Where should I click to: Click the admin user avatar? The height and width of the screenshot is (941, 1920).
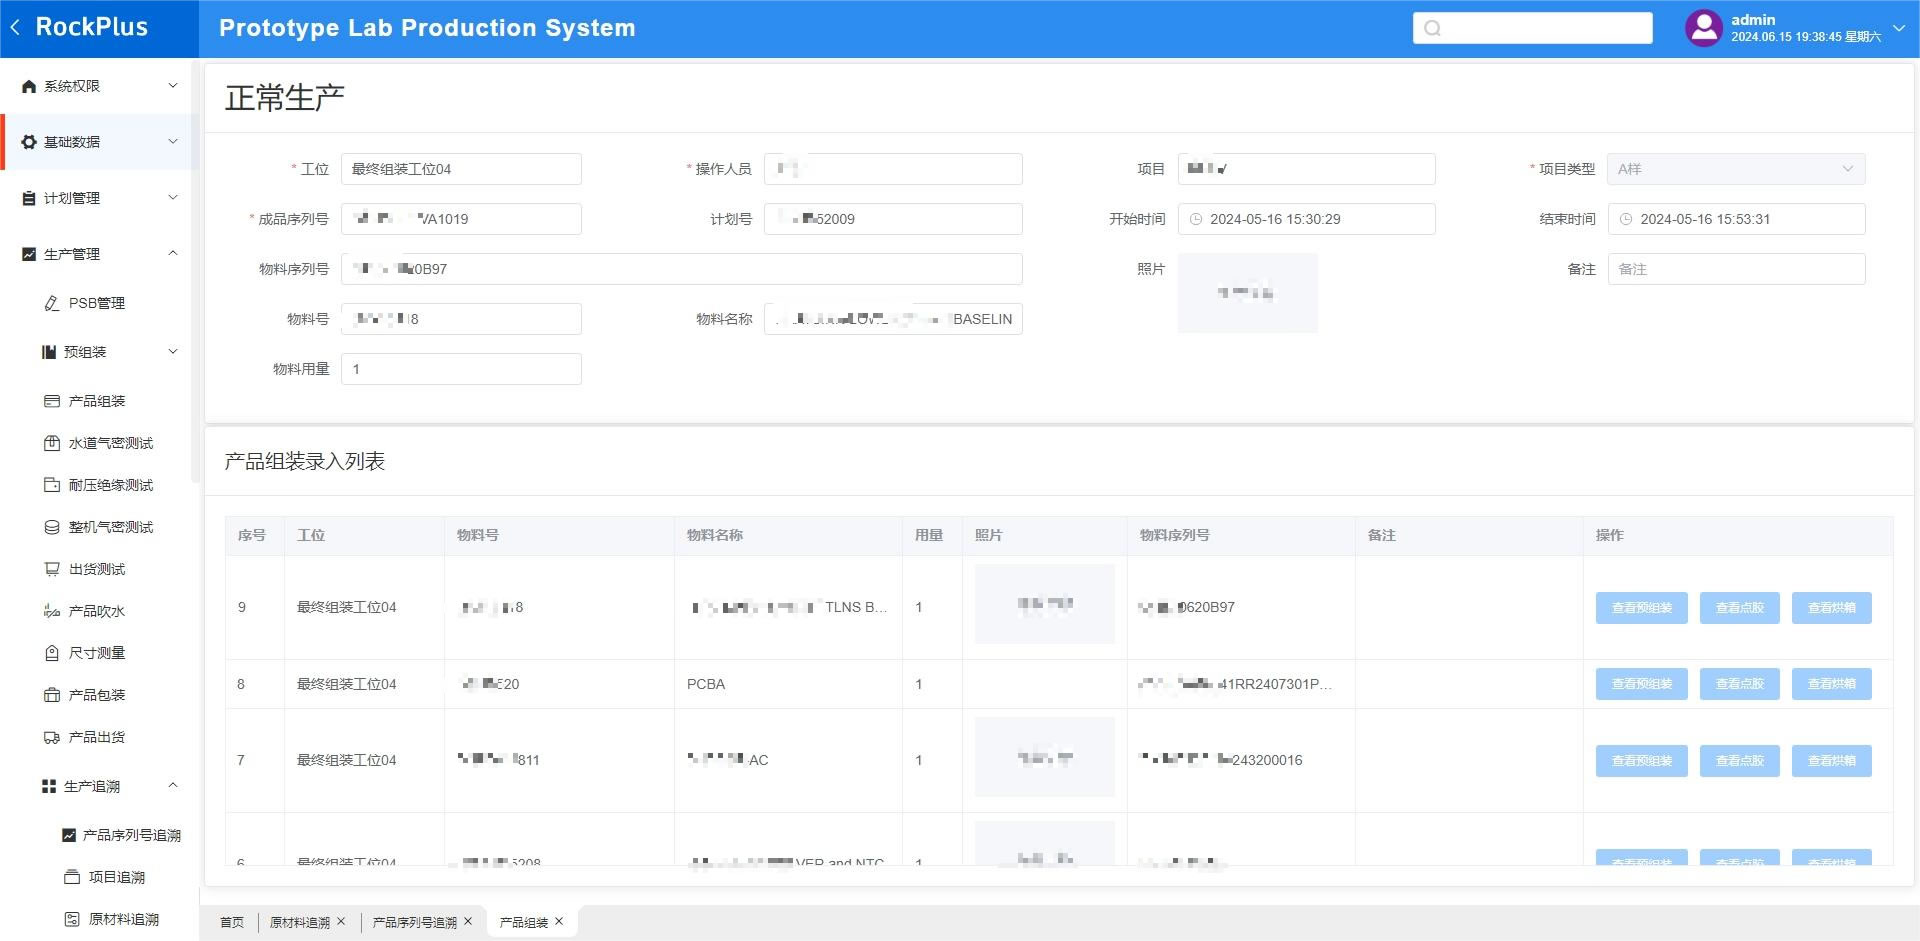(1704, 28)
